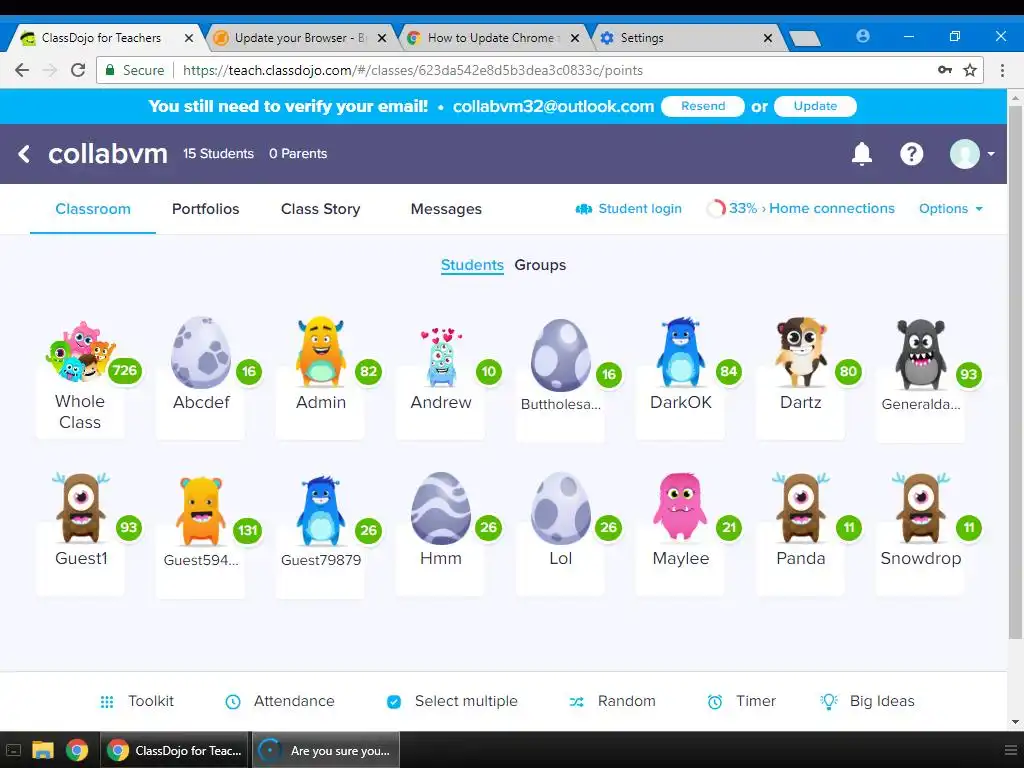Select Panda's one-eyed monster avatar
Viewport: 1024px width, 768px height.
tap(801, 508)
